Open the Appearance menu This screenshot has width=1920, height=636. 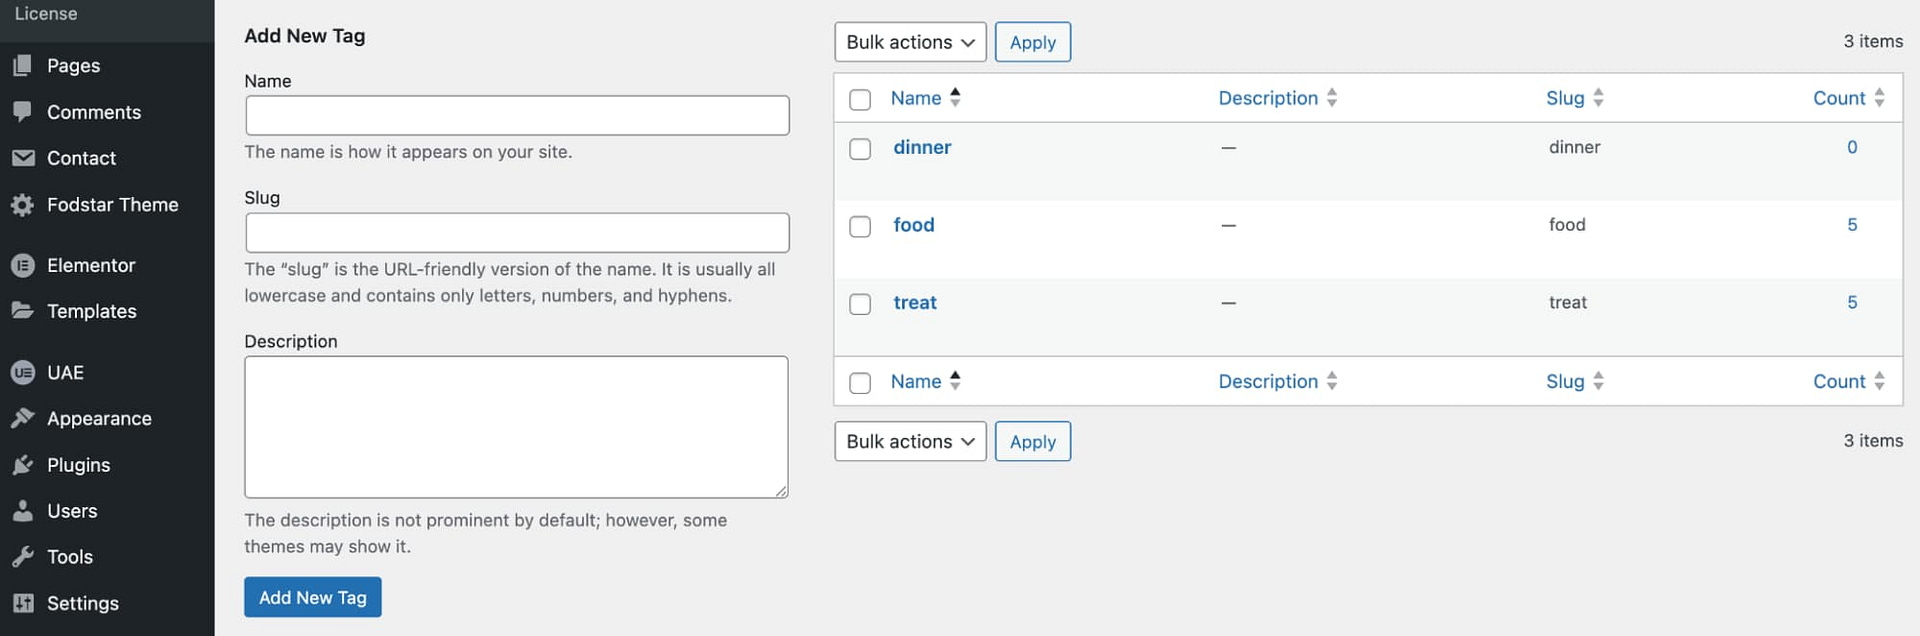pyautogui.click(x=99, y=419)
